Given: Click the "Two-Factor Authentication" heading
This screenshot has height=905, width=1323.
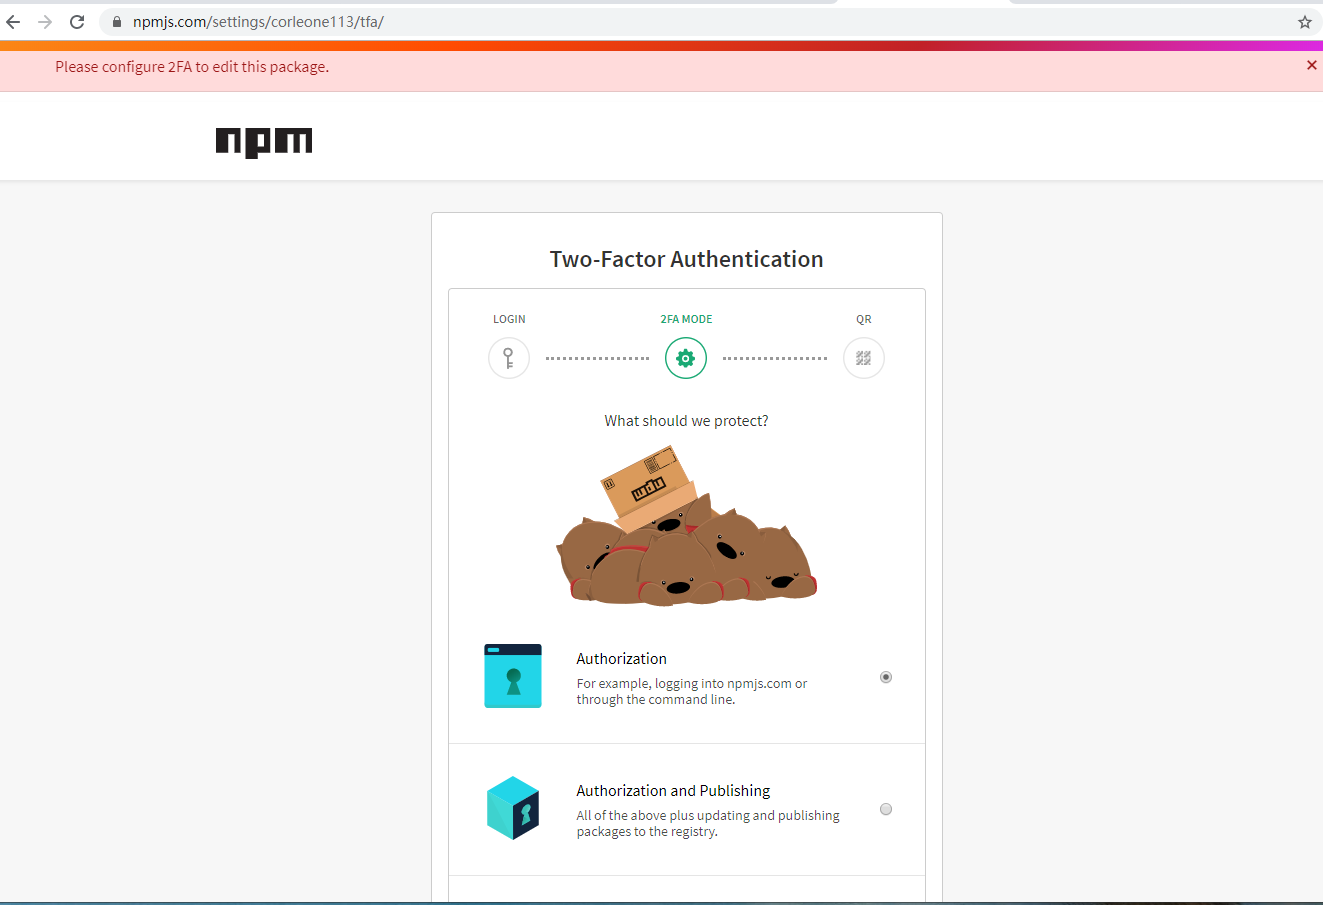Looking at the screenshot, I should coord(687,259).
